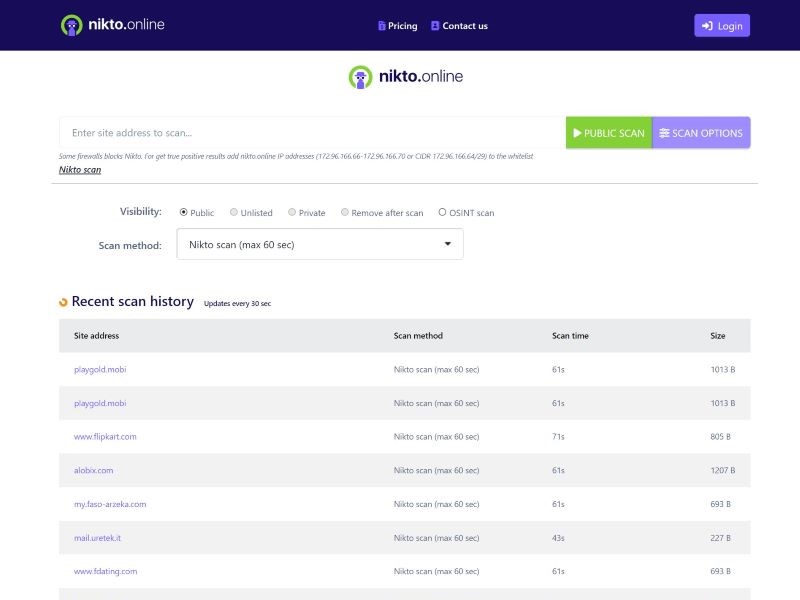The image size is (800, 600).
Task: Choose the Private visibility radio button
Action: click(292, 212)
